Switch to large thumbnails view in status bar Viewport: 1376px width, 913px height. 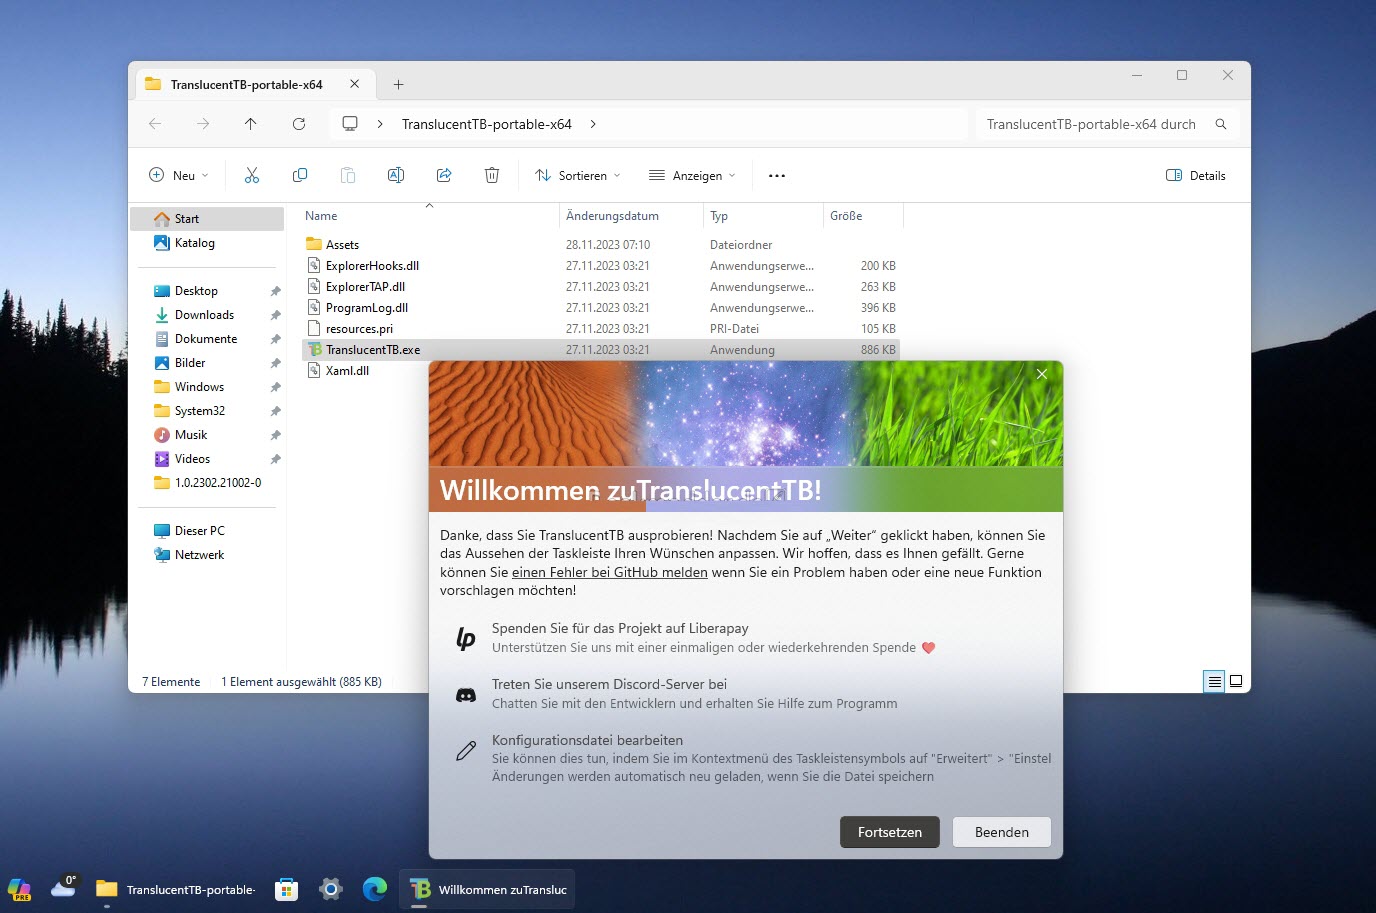(1236, 681)
